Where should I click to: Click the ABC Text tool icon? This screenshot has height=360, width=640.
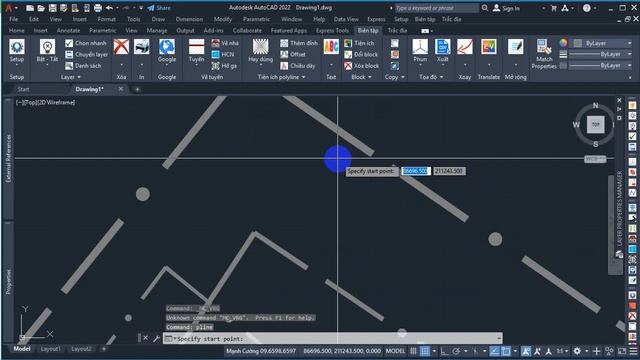(331, 47)
